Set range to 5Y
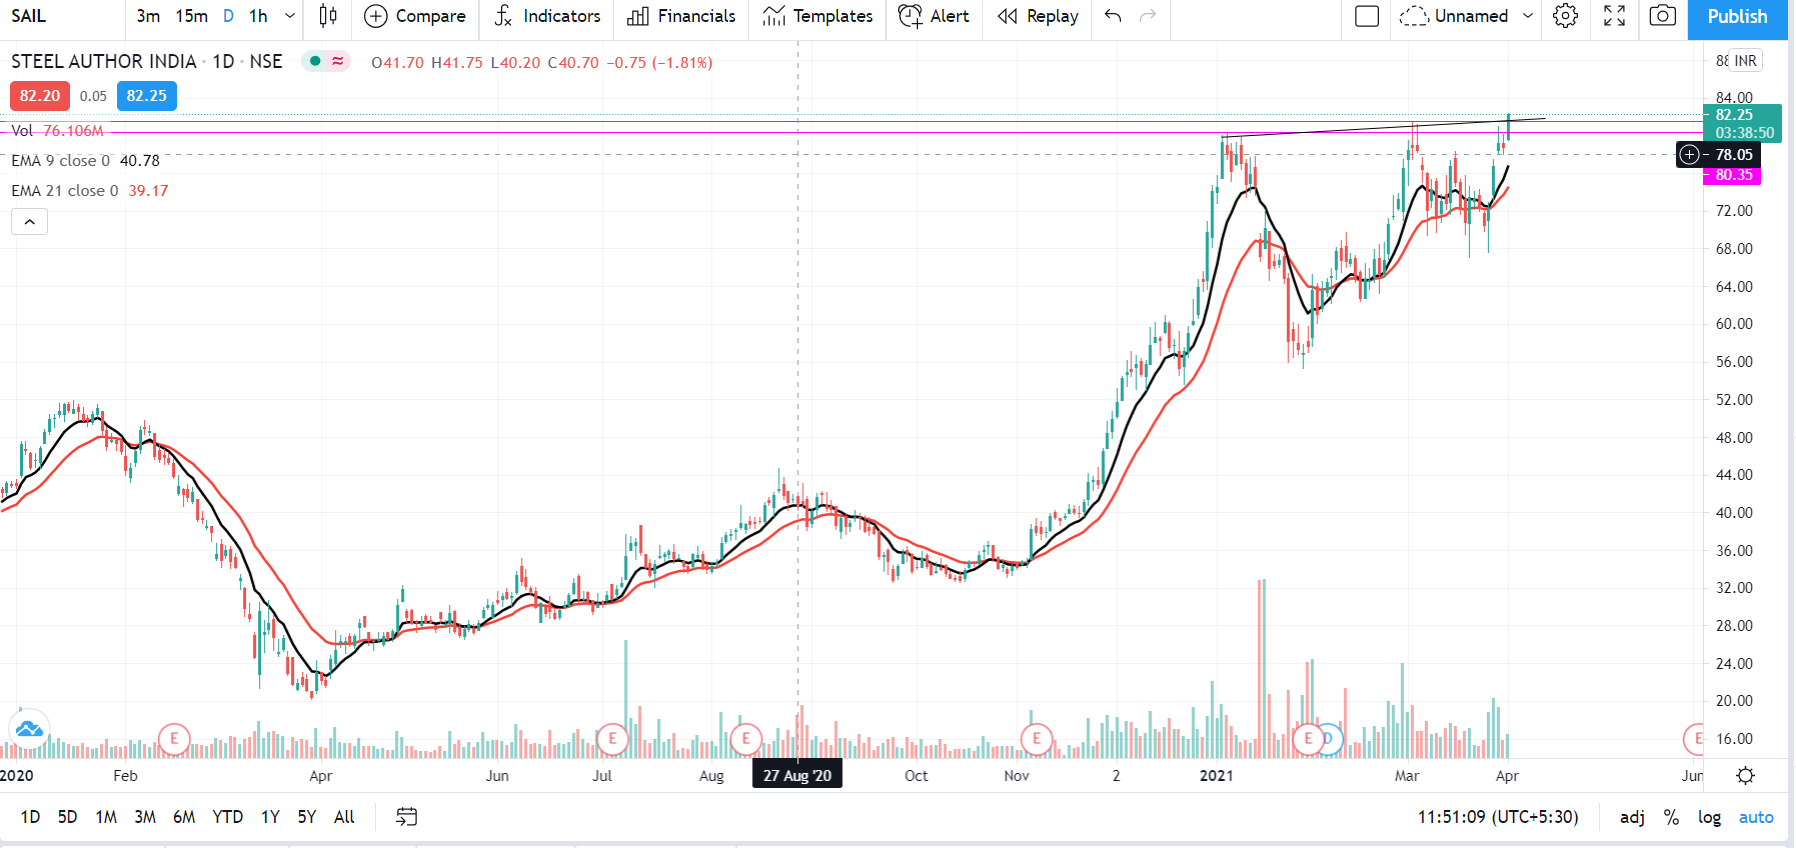 click(307, 817)
